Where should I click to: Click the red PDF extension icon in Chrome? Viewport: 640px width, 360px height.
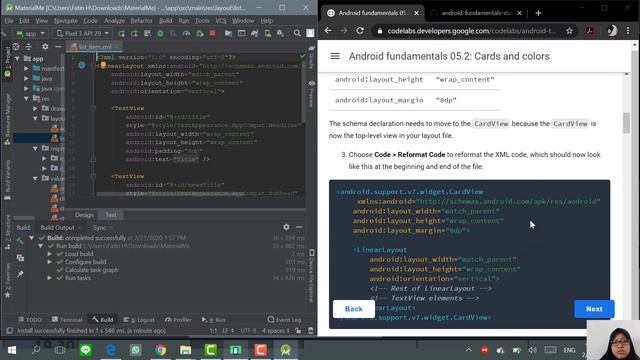pos(589,31)
